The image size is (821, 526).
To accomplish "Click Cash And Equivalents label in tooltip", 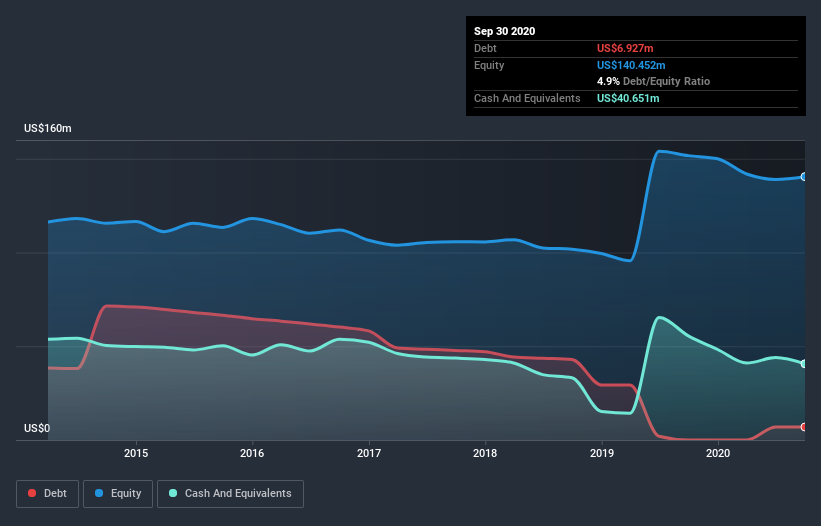I will tap(527, 98).
